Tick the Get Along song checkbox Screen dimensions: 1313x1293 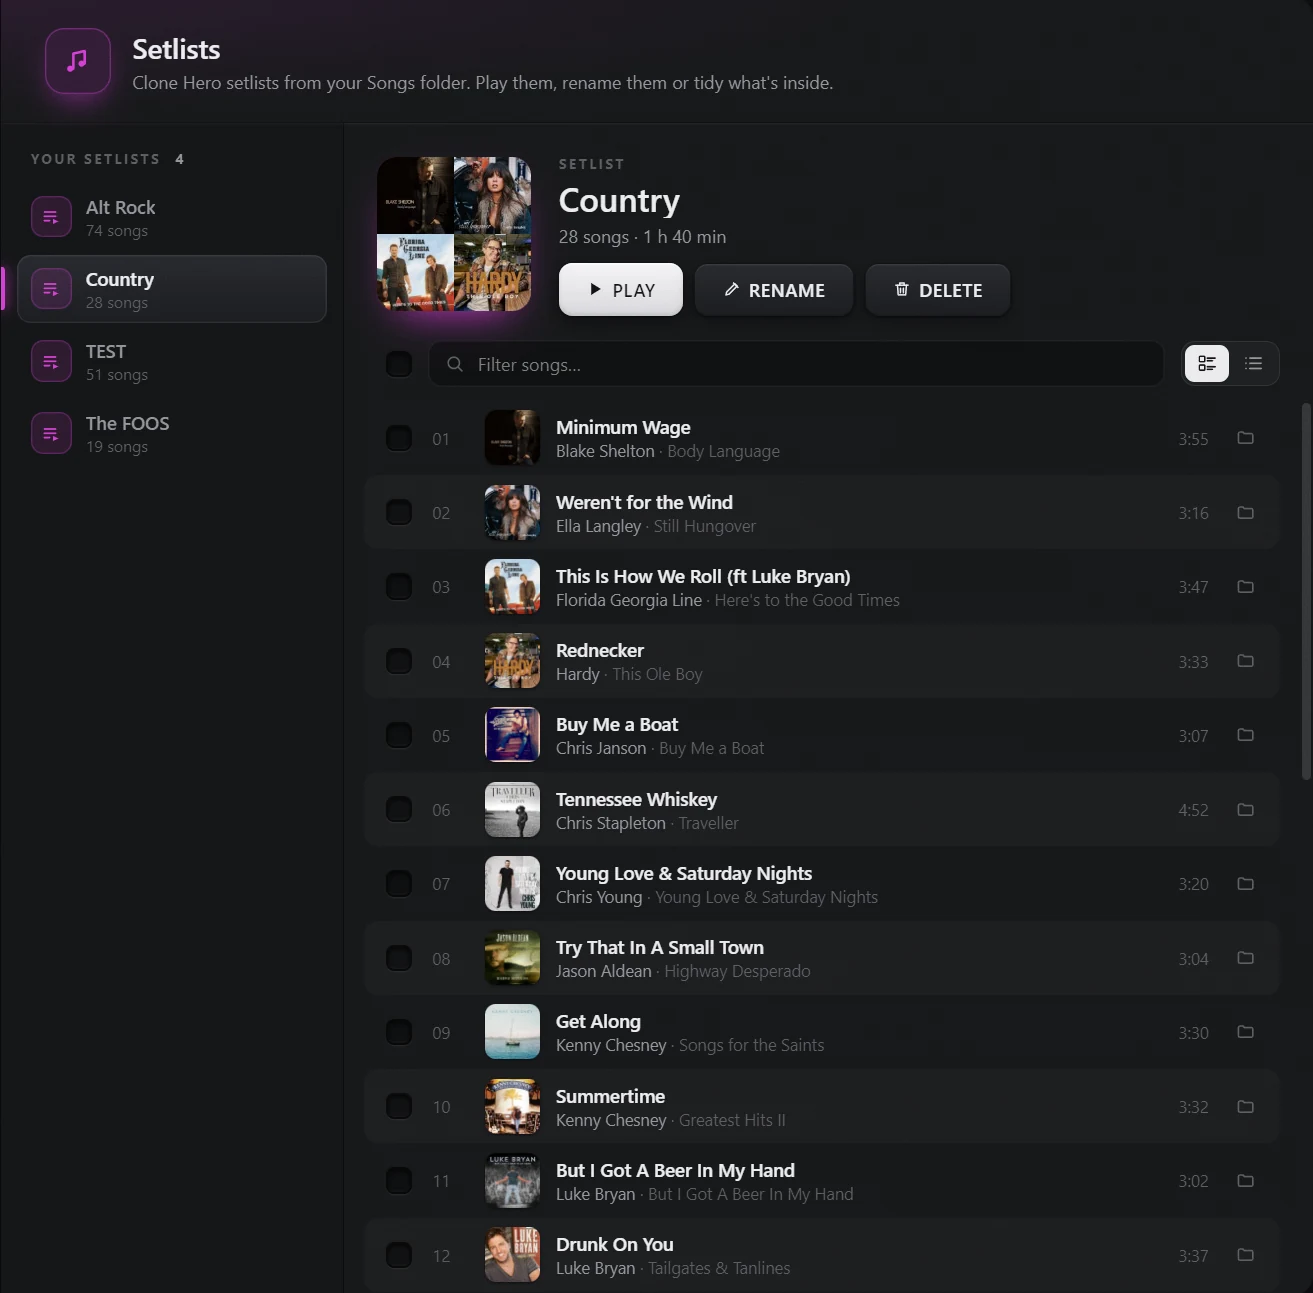pyautogui.click(x=399, y=1032)
